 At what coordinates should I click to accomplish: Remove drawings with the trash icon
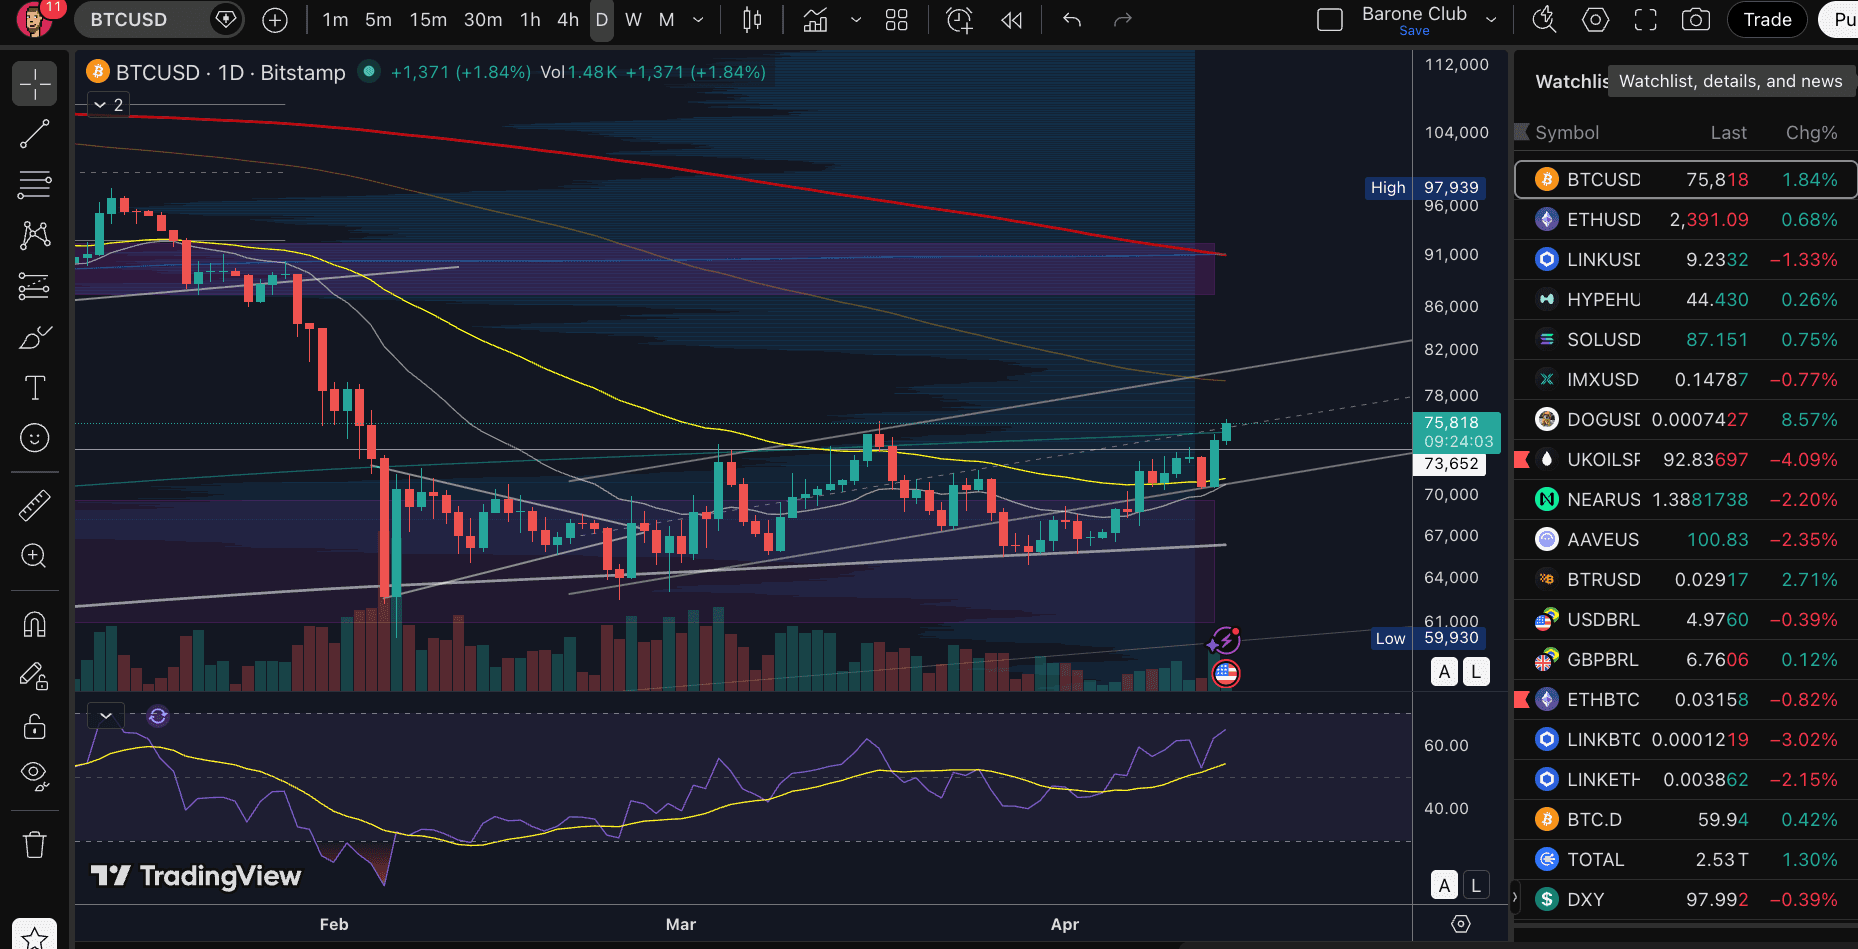point(35,845)
